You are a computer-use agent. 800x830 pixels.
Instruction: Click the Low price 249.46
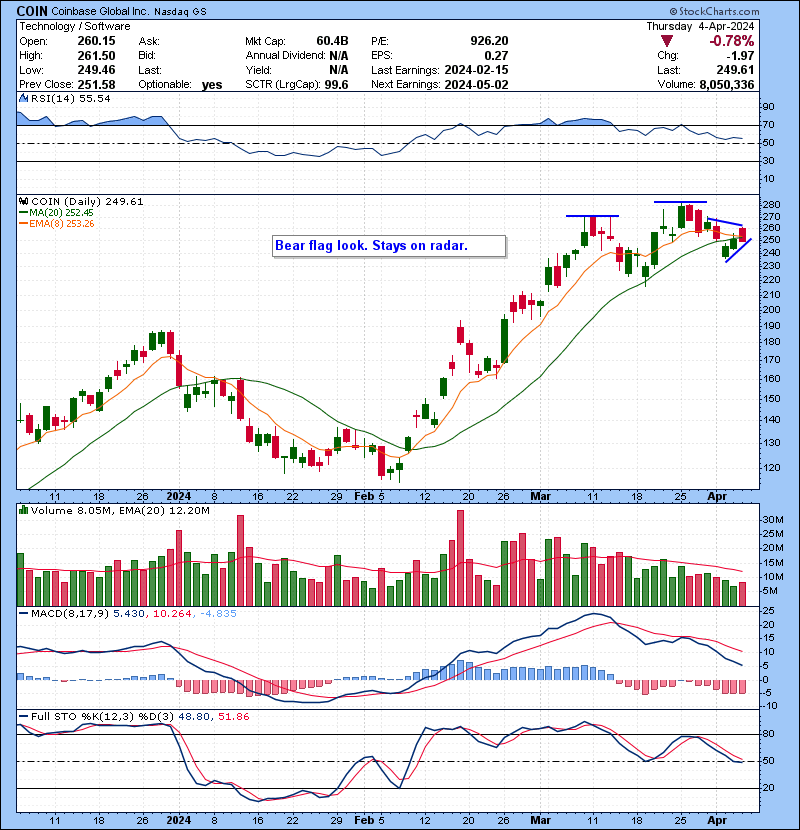coord(96,70)
